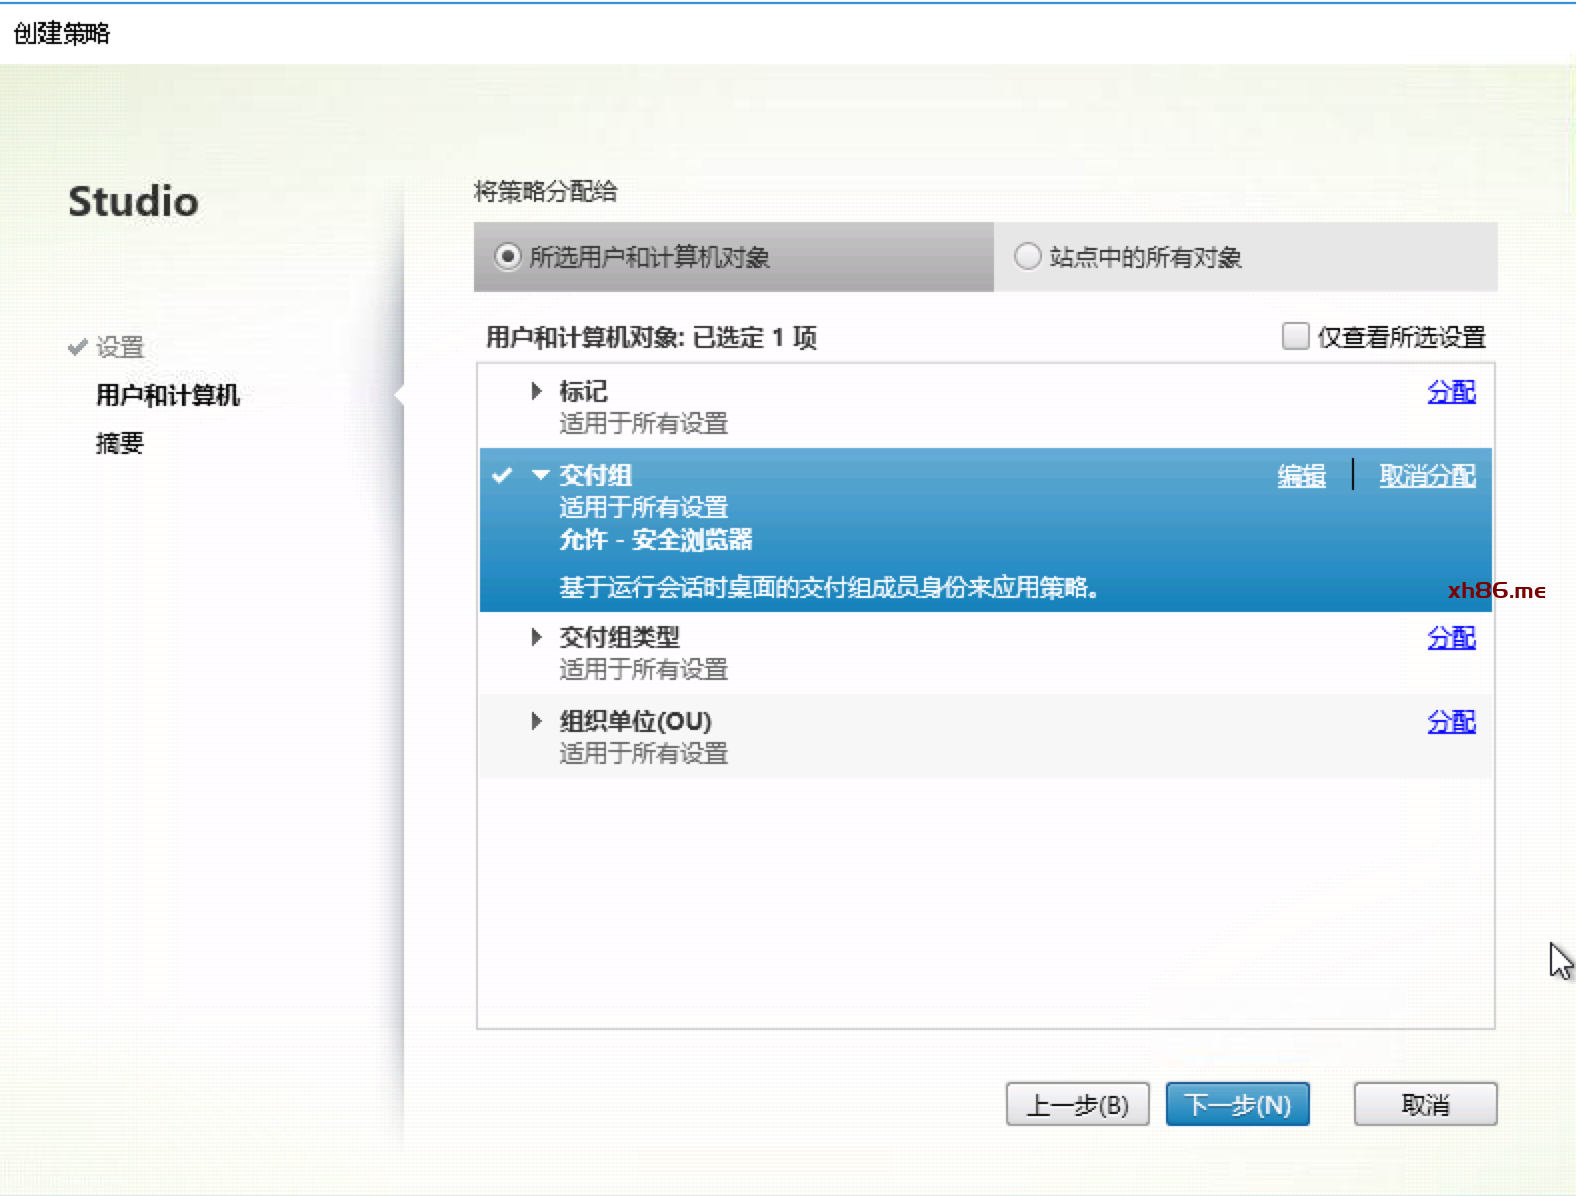Proceed with the 下一步(N) button

(x=1237, y=1105)
